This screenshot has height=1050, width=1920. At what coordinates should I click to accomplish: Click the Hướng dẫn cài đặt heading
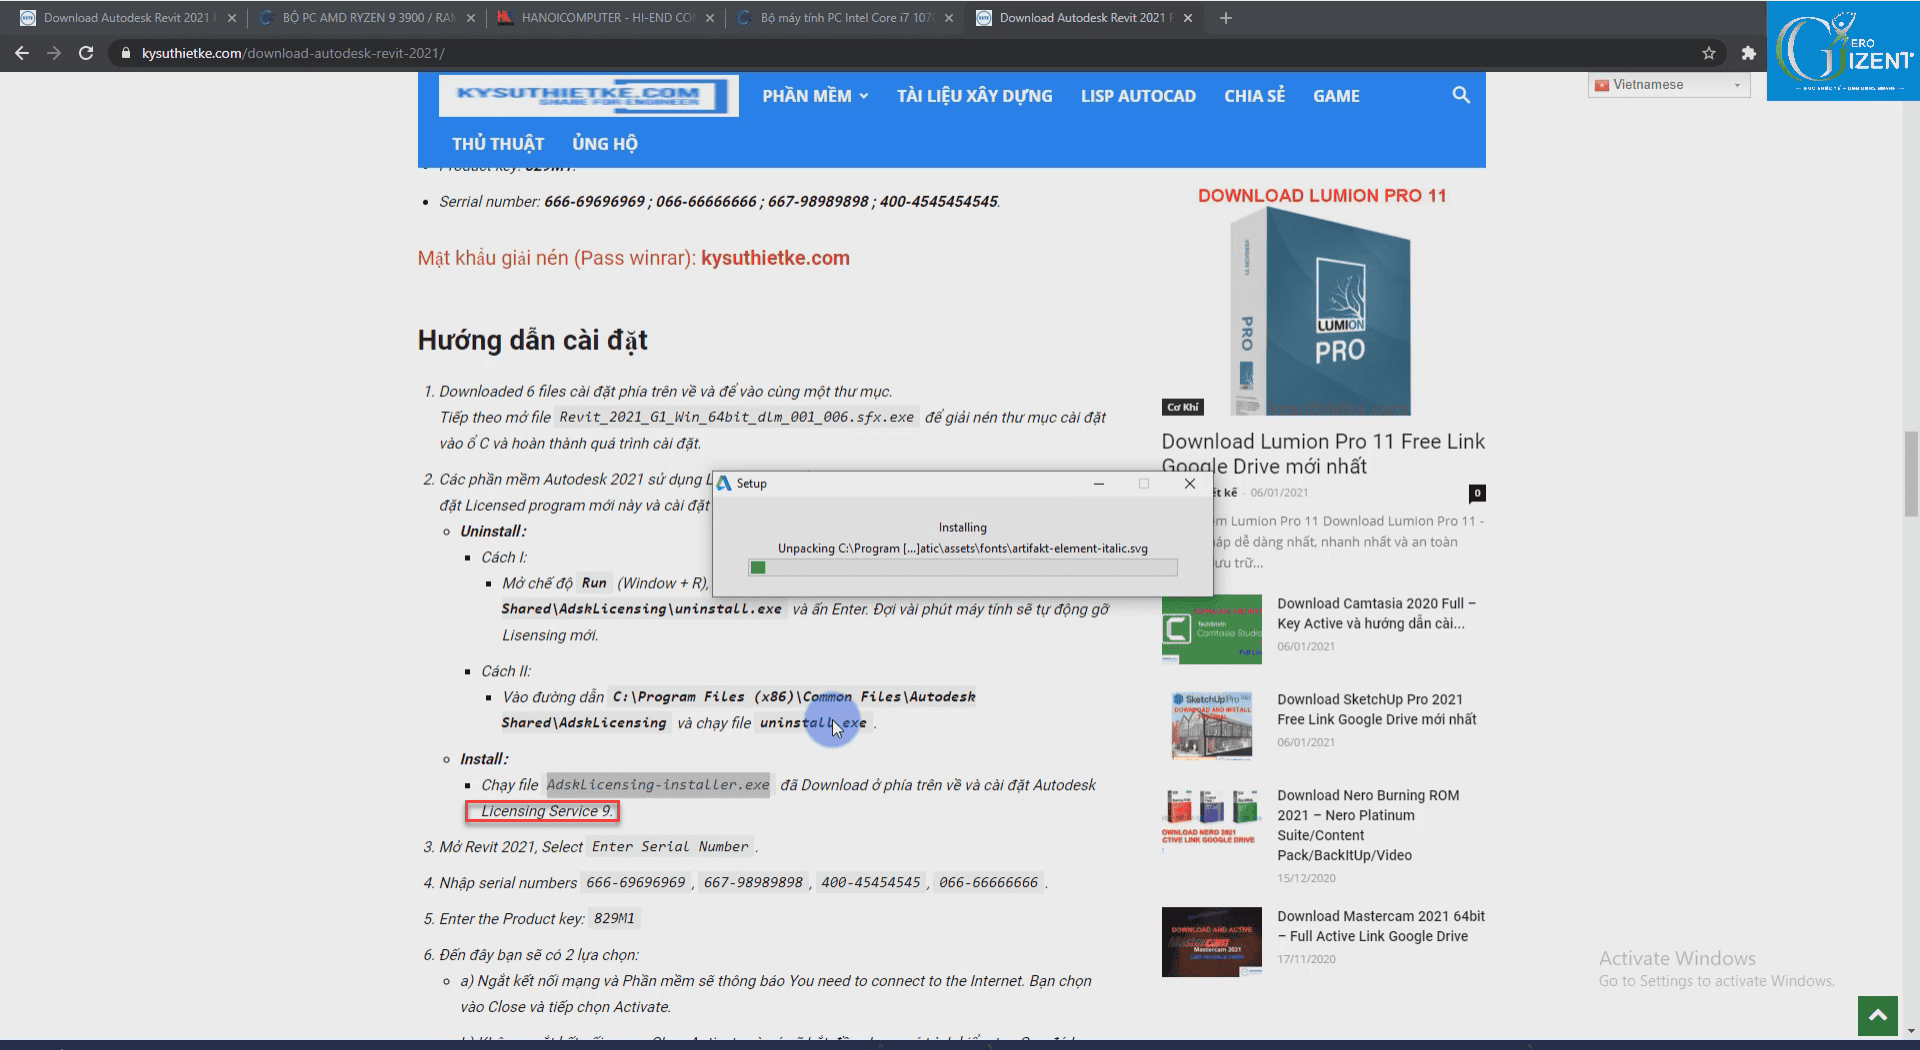532,341
